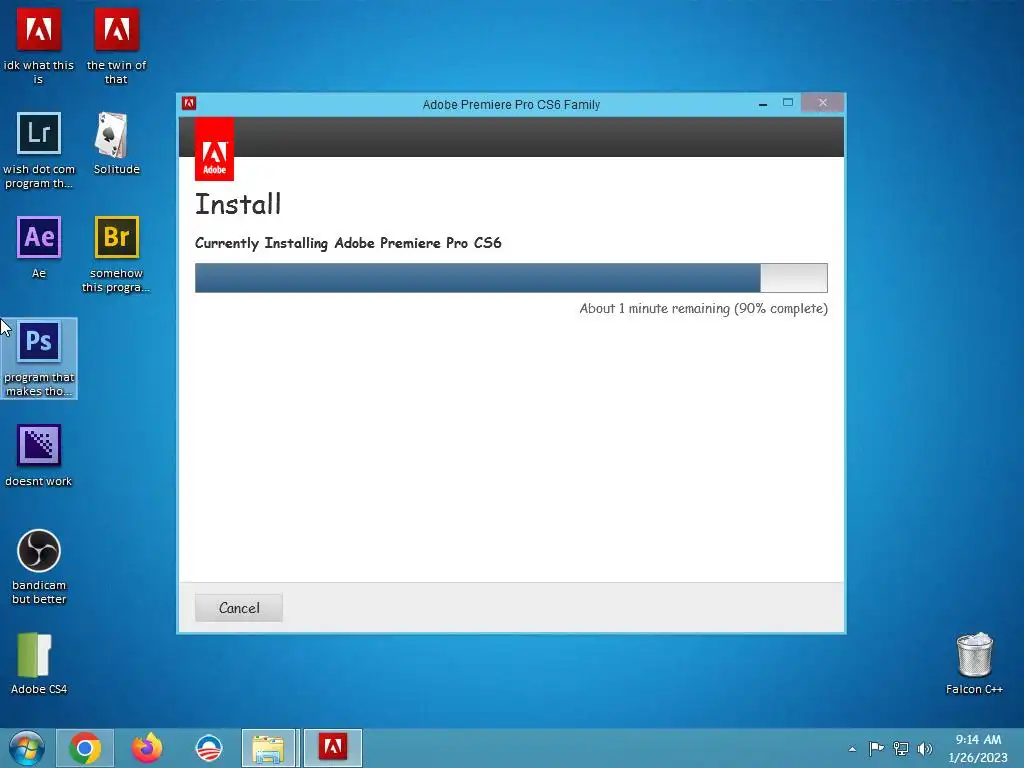Click the 'Install' heading
1024x768 pixels.
[238, 204]
